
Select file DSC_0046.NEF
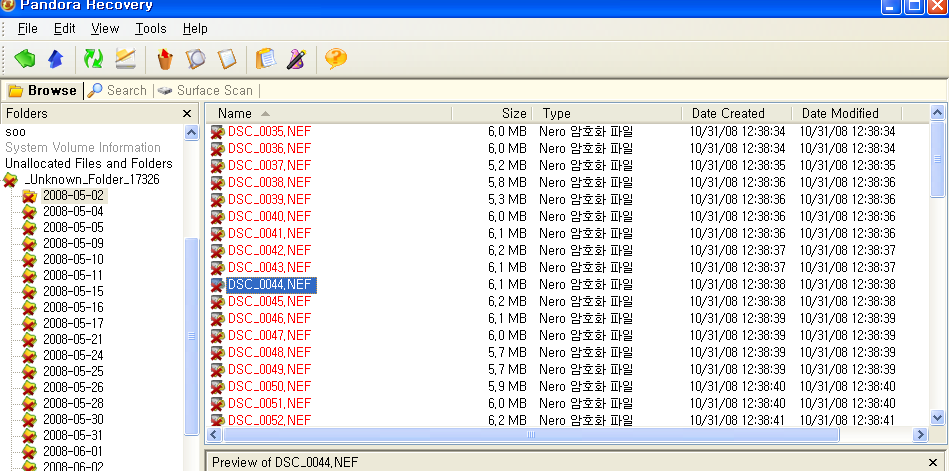click(x=269, y=318)
